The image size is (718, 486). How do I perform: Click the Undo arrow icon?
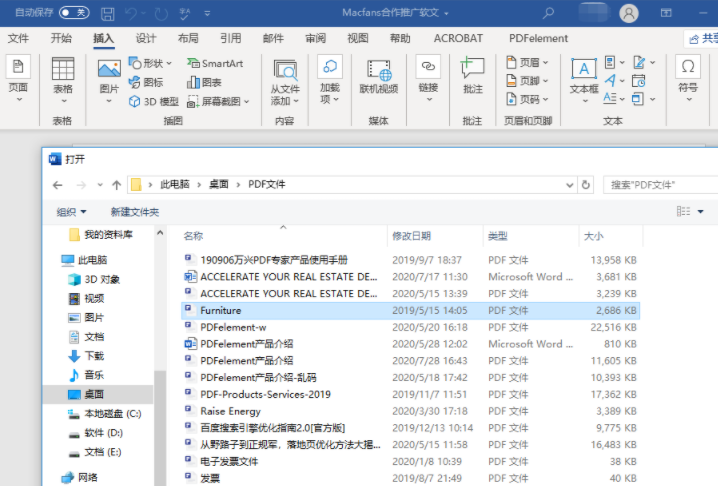tap(131, 13)
